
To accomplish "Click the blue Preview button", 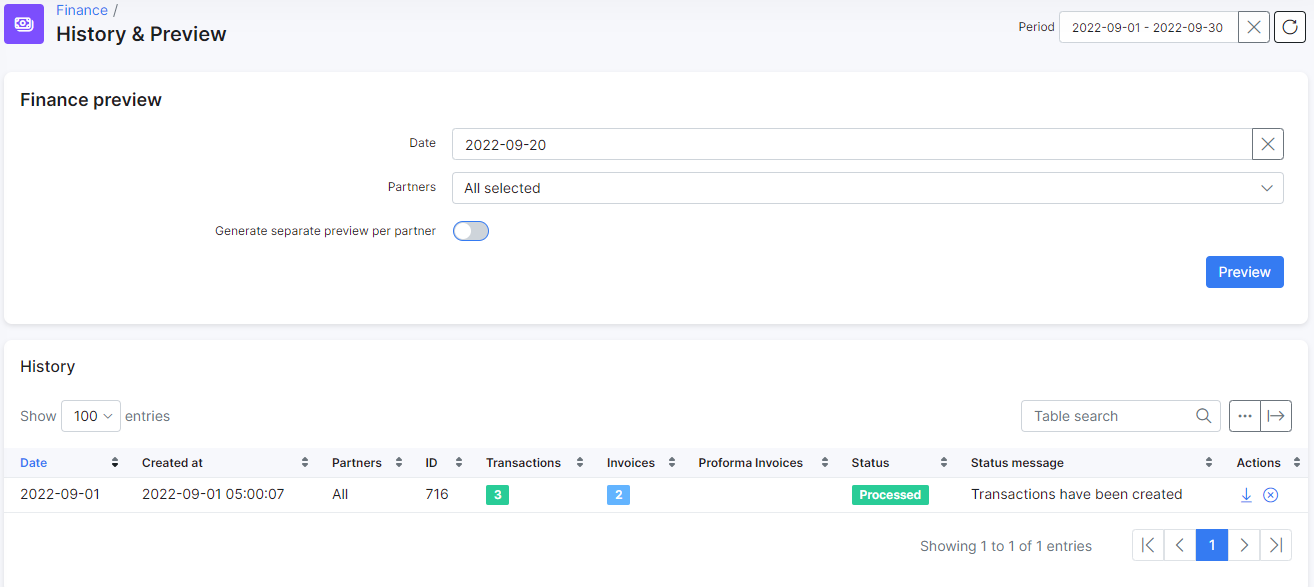I will pyautogui.click(x=1245, y=272).
